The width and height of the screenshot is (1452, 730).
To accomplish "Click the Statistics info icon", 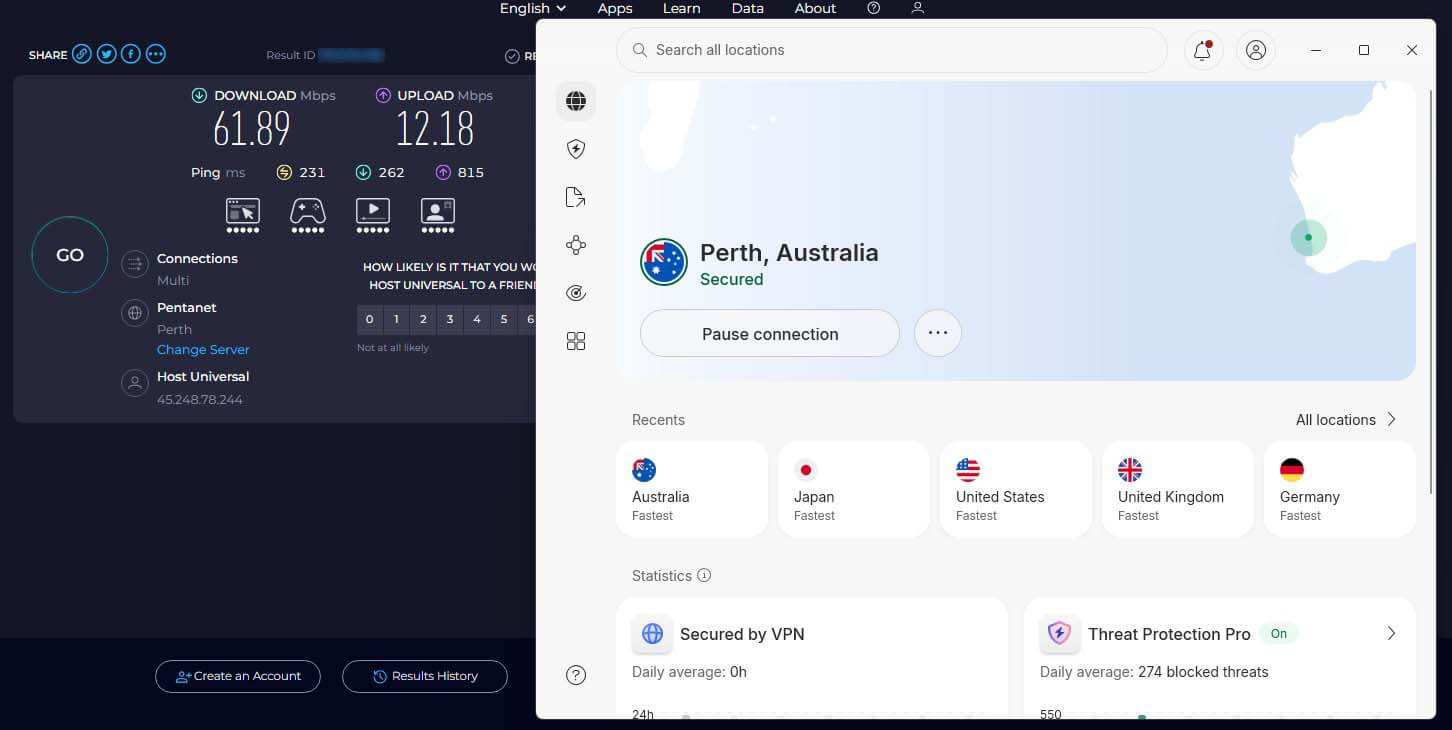I will pyautogui.click(x=704, y=575).
